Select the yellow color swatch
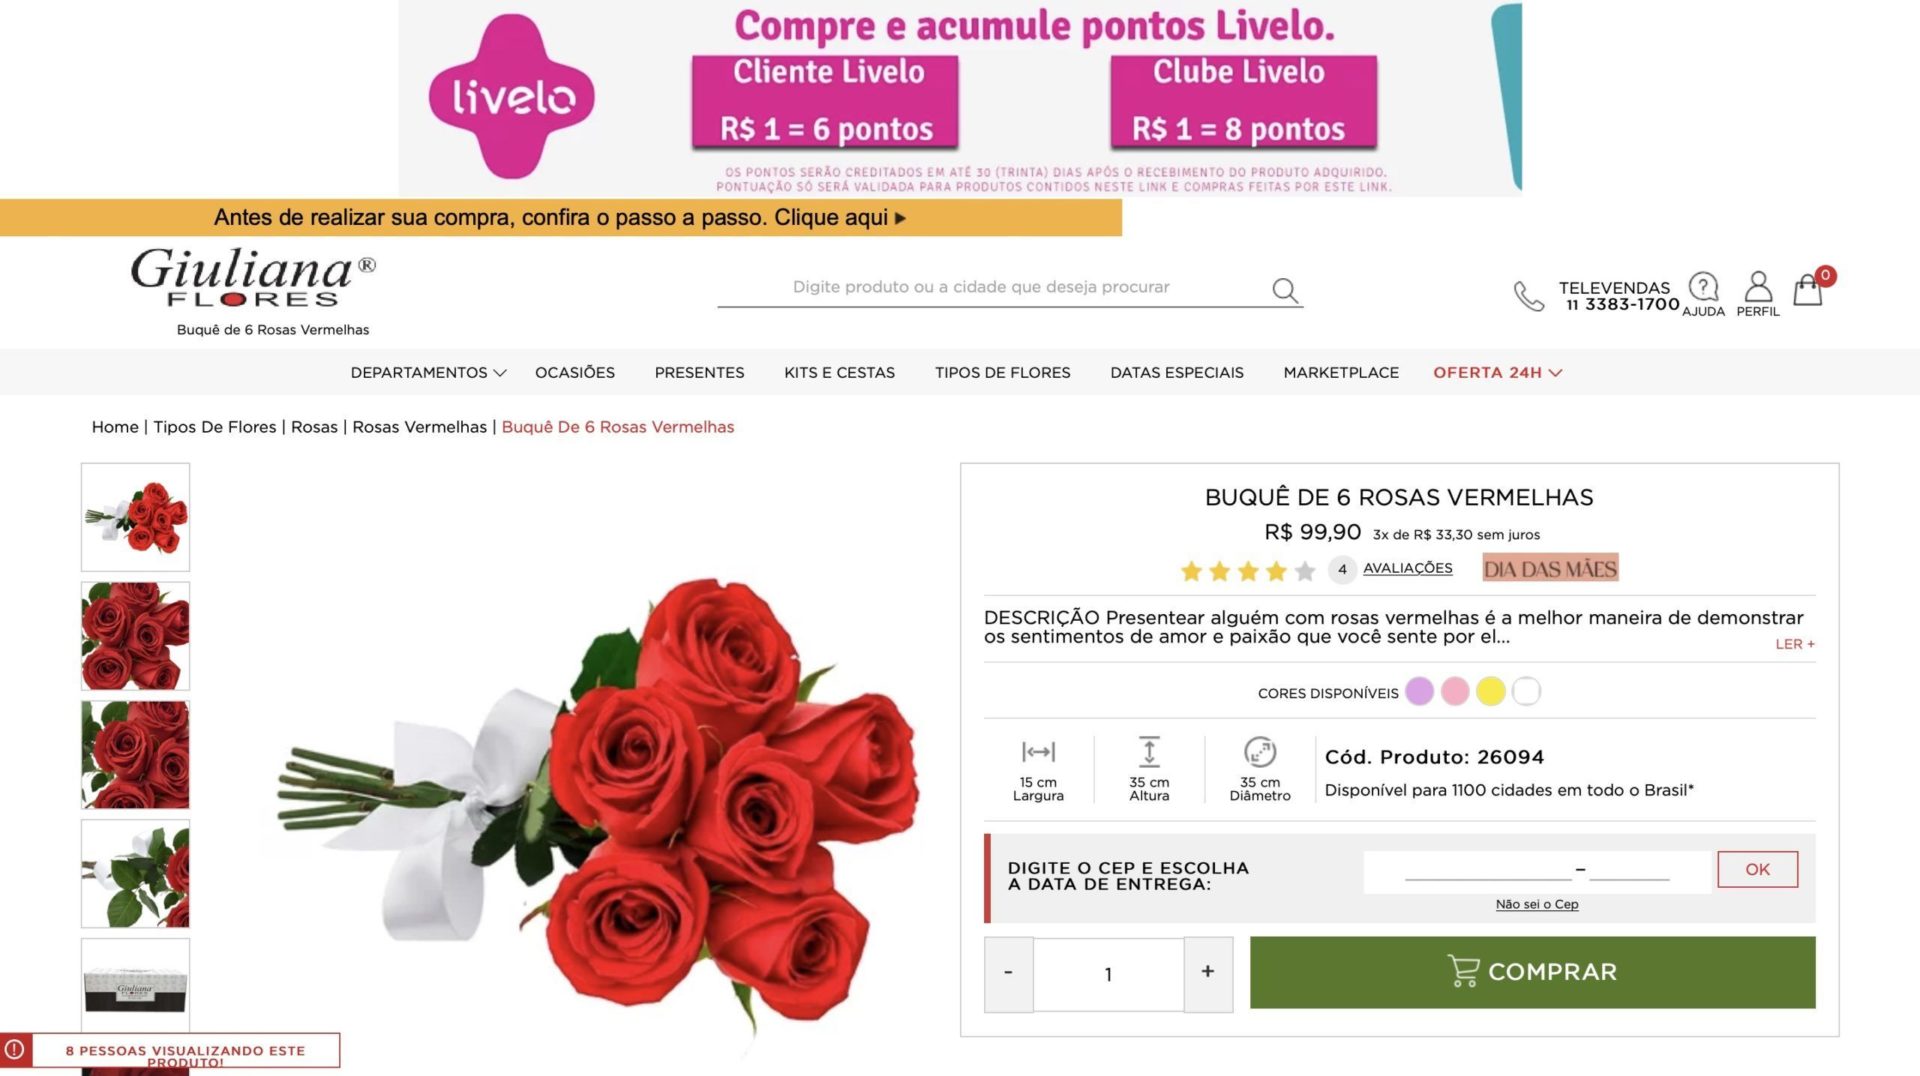The image size is (1920, 1076). point(1490,691)
